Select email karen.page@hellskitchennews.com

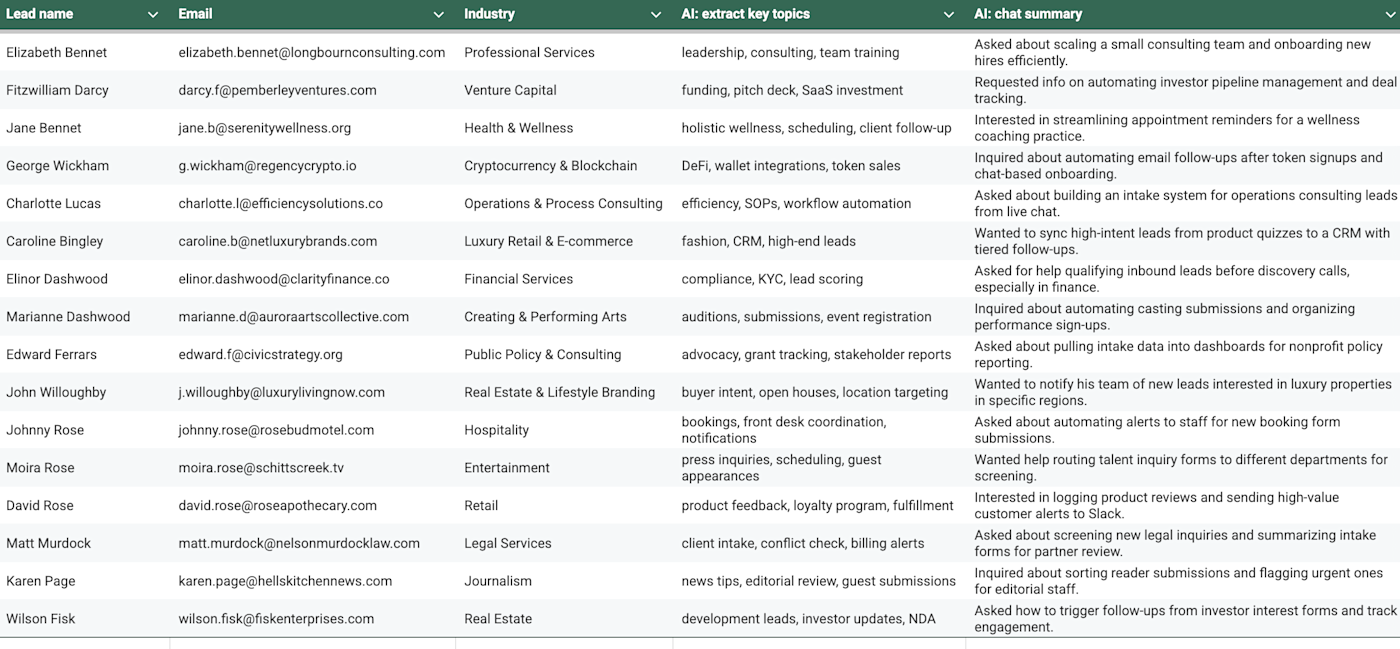point(285,581)
